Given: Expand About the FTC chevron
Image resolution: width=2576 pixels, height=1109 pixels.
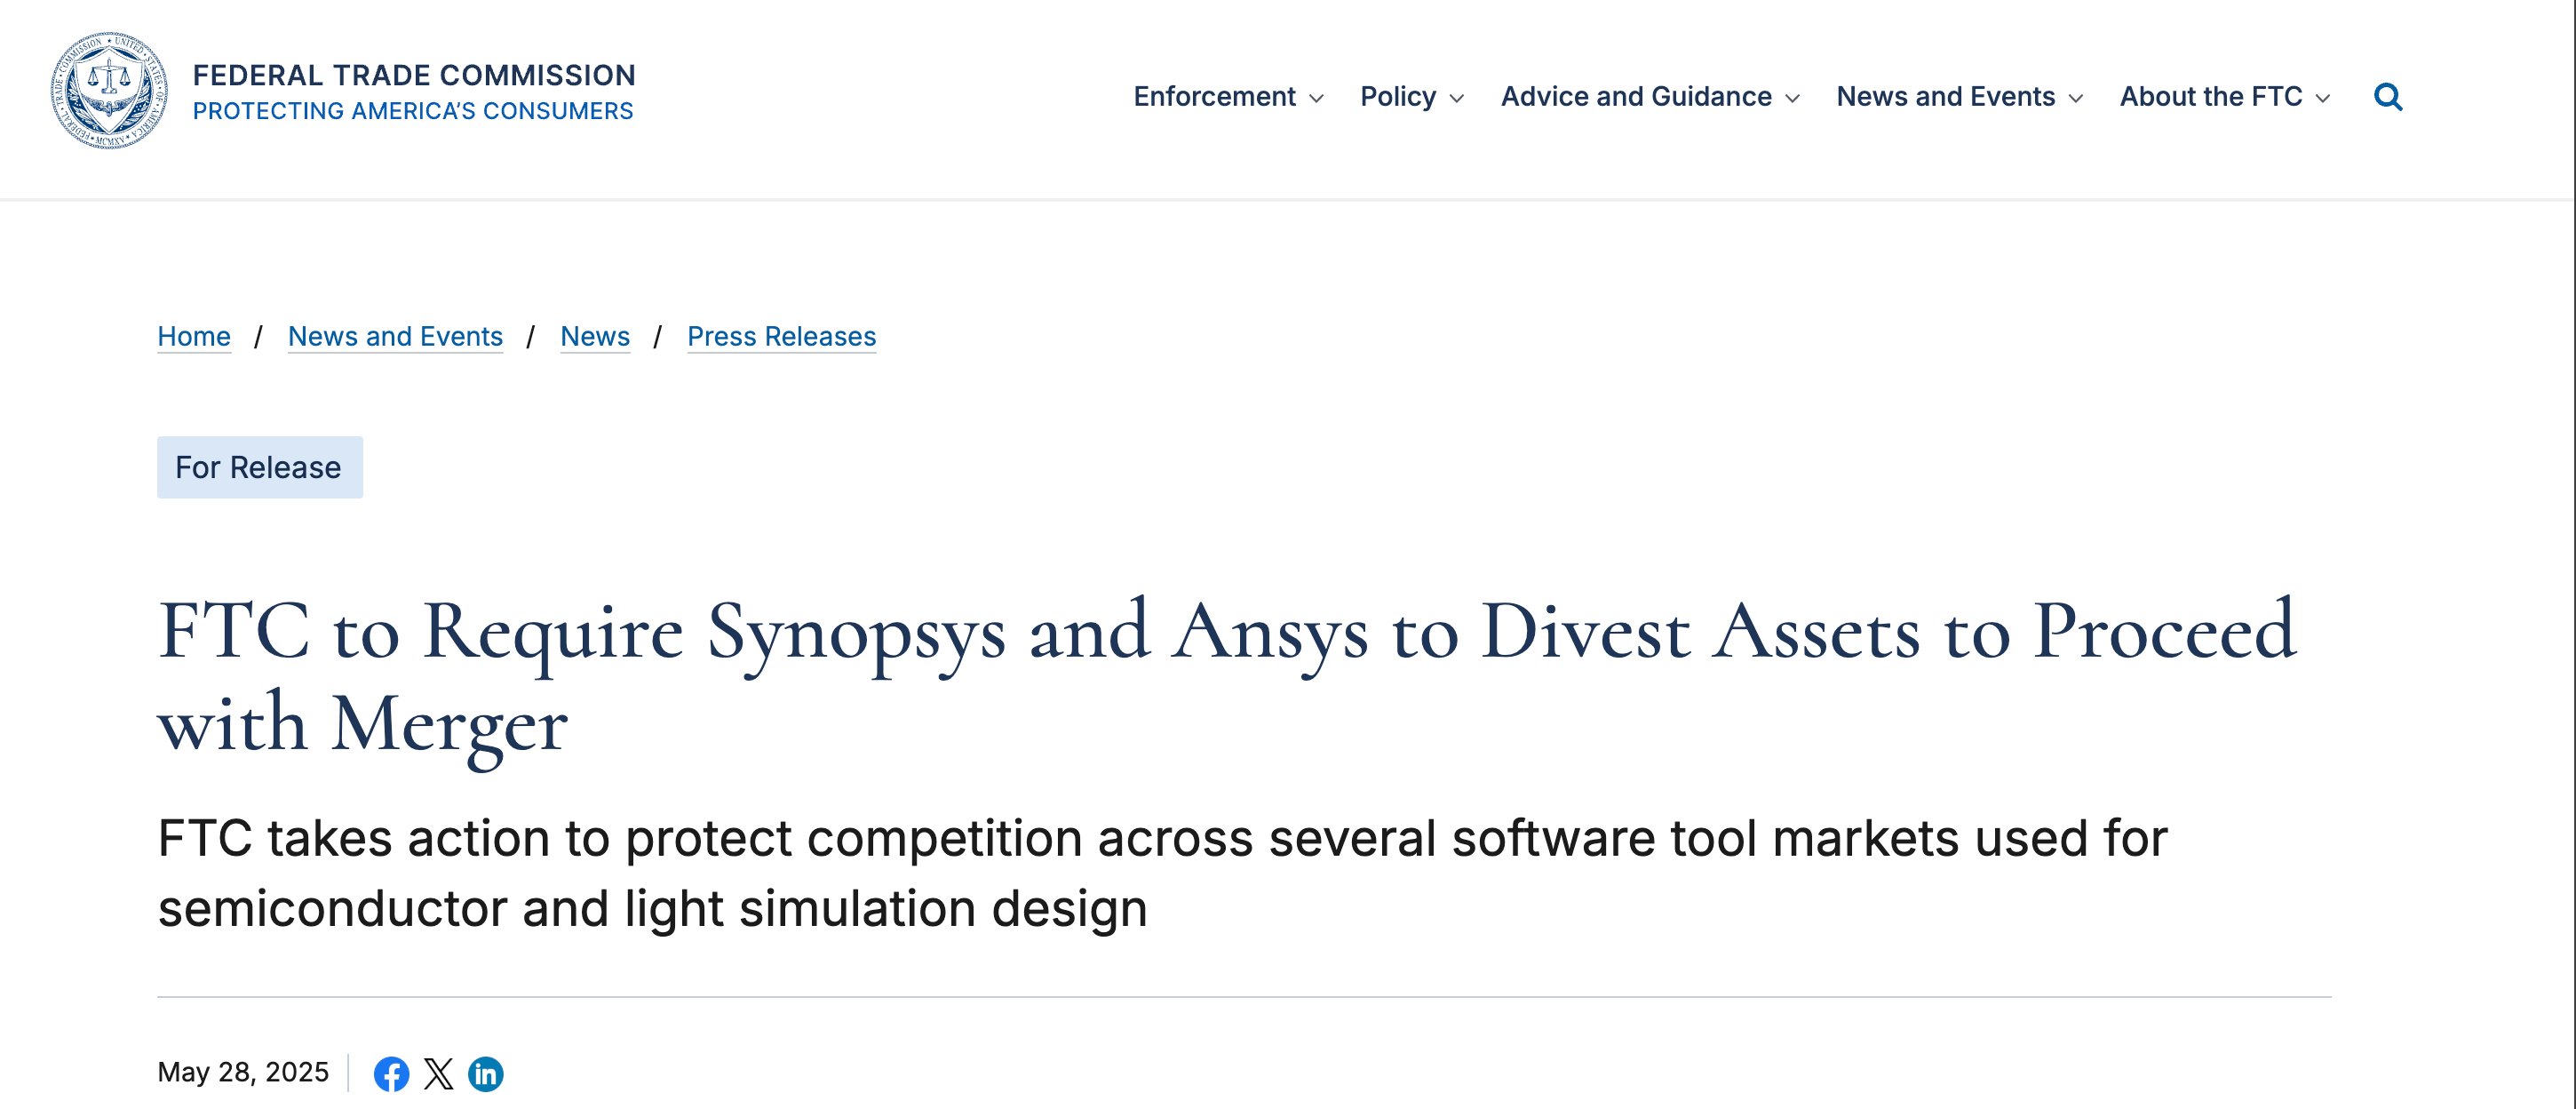Looking at the screenshot, I should tap(2322, 98).
